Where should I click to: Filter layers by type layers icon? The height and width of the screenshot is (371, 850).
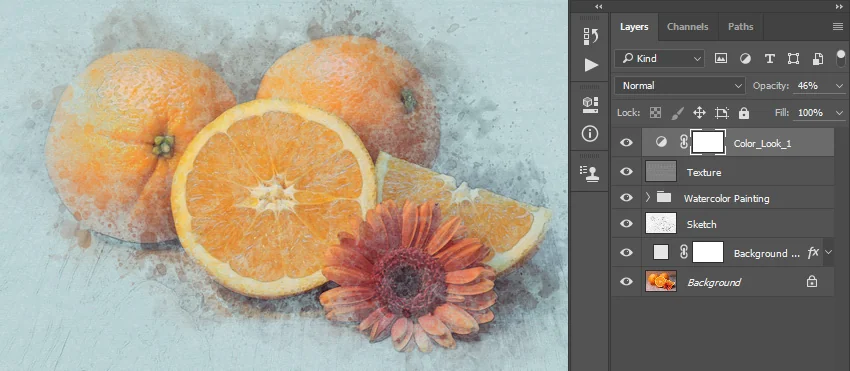pos(769,59)
